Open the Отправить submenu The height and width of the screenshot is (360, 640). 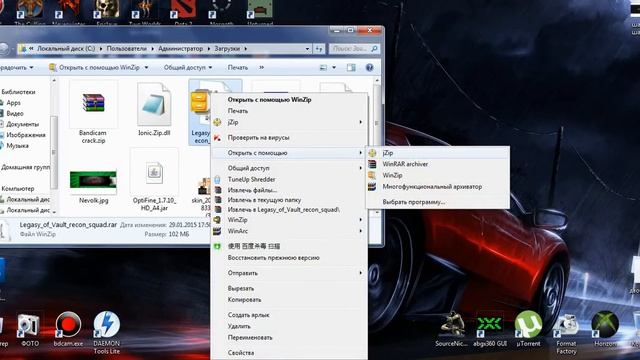289,273
